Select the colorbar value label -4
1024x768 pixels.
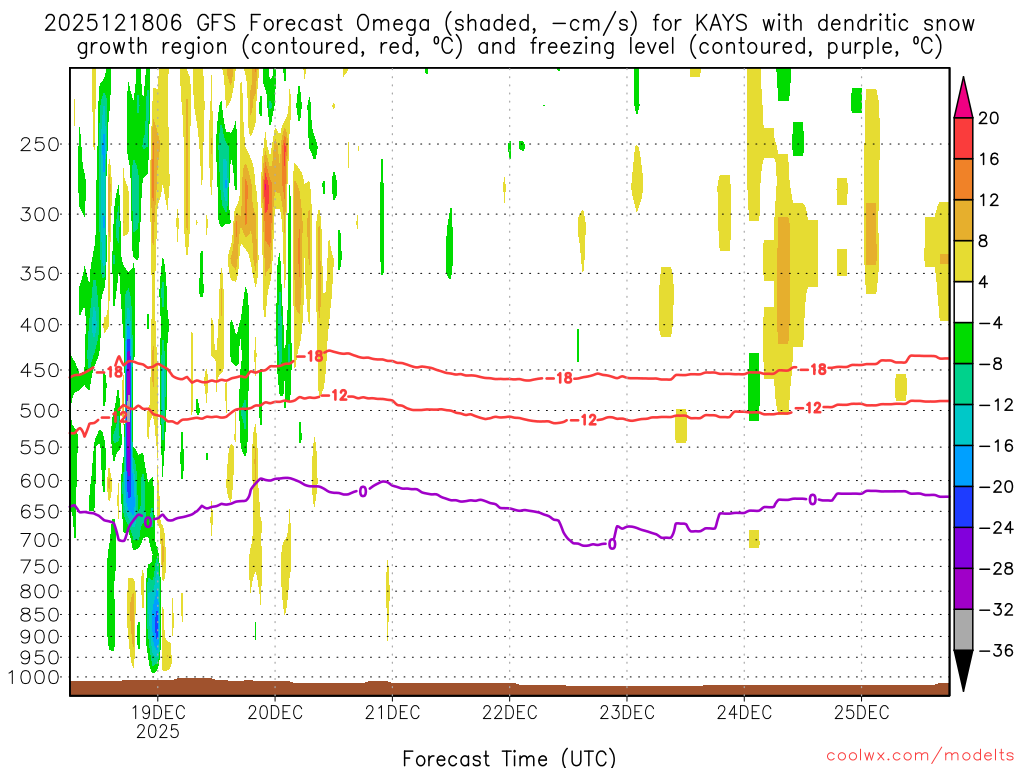point(990,323)
